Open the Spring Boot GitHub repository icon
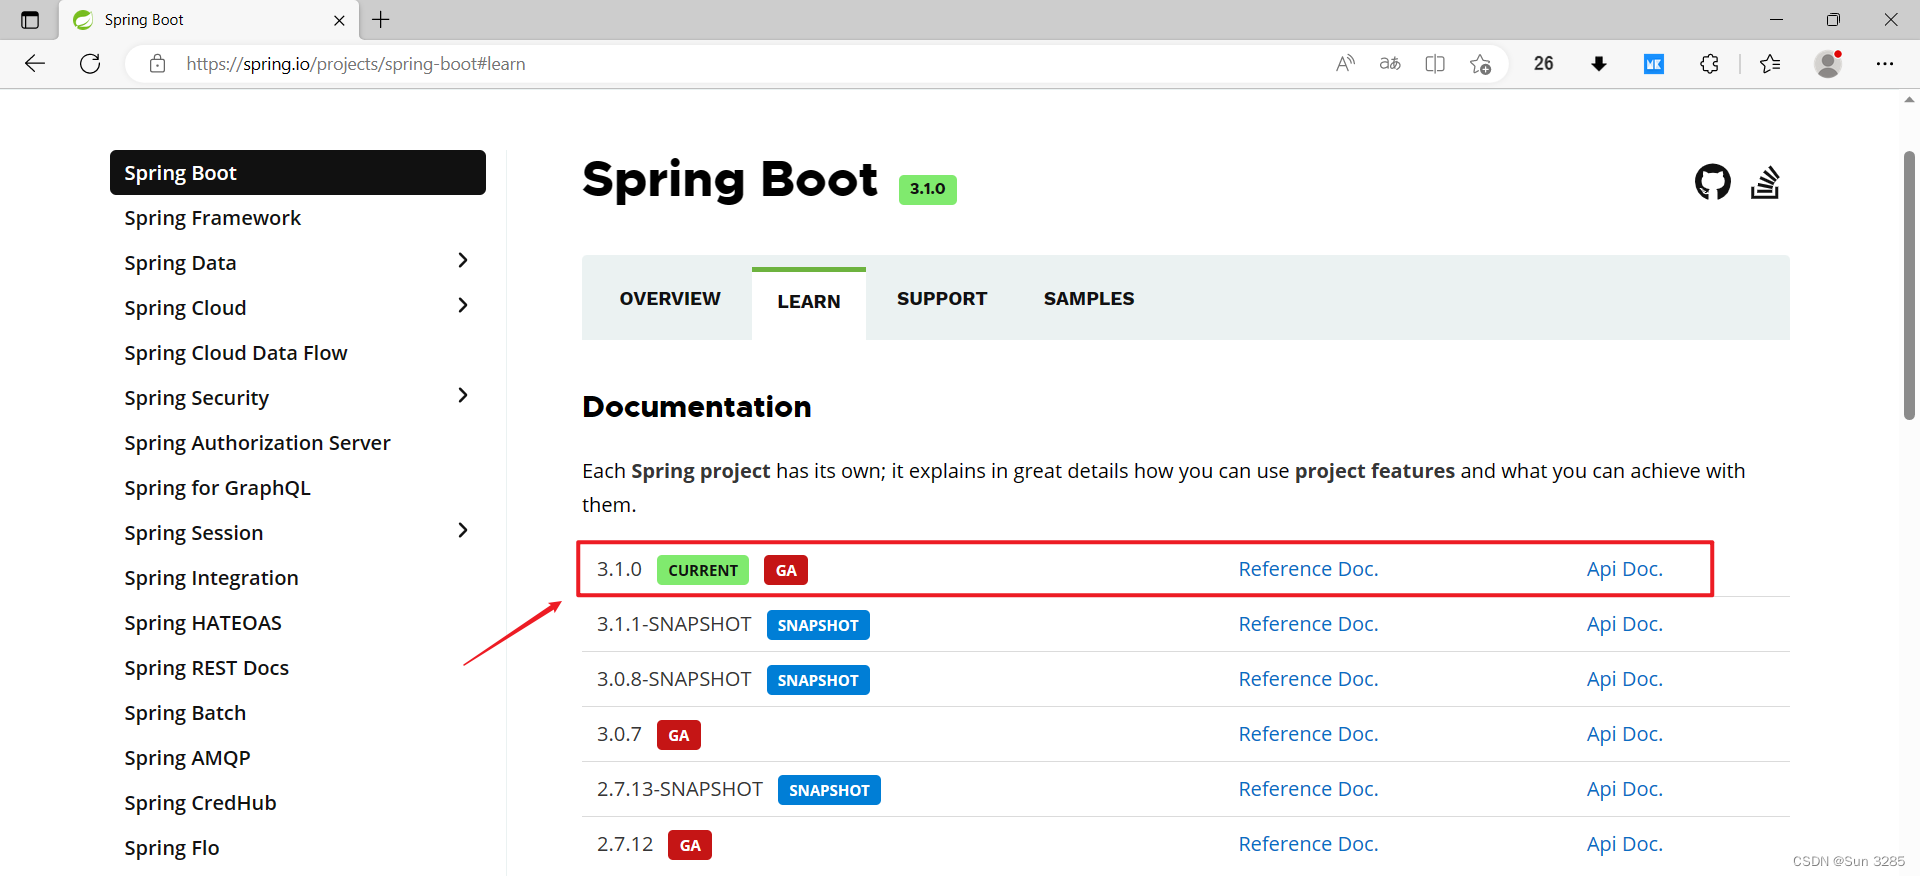The image size is (1920, 876). click(1712, 182)
